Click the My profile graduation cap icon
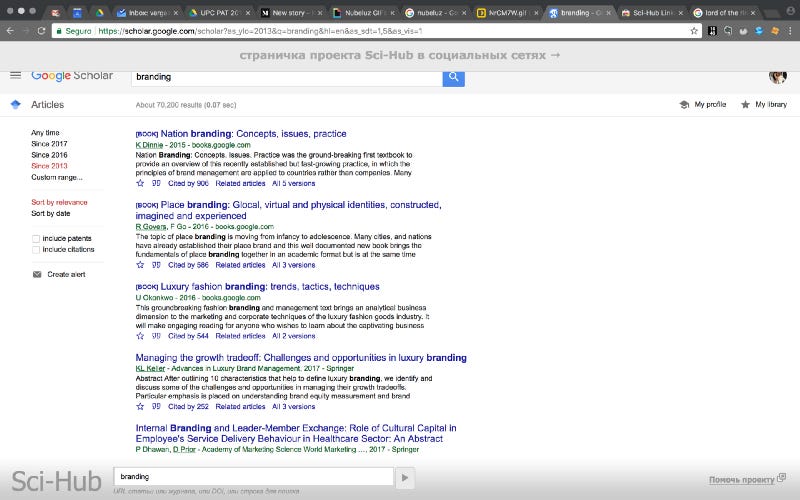800x500 pixels. pyautogui.click(x=684, y=105)
